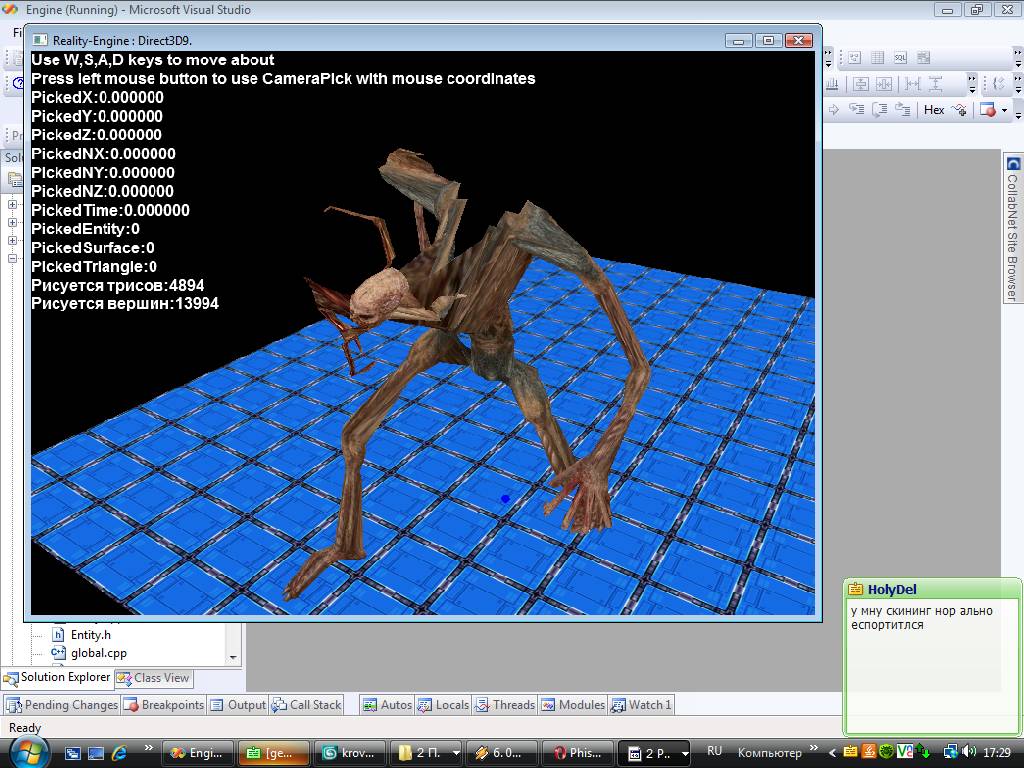The image size is (1024, 768).
Task: Switch input language using RU indicator
Action: point(714,751)
